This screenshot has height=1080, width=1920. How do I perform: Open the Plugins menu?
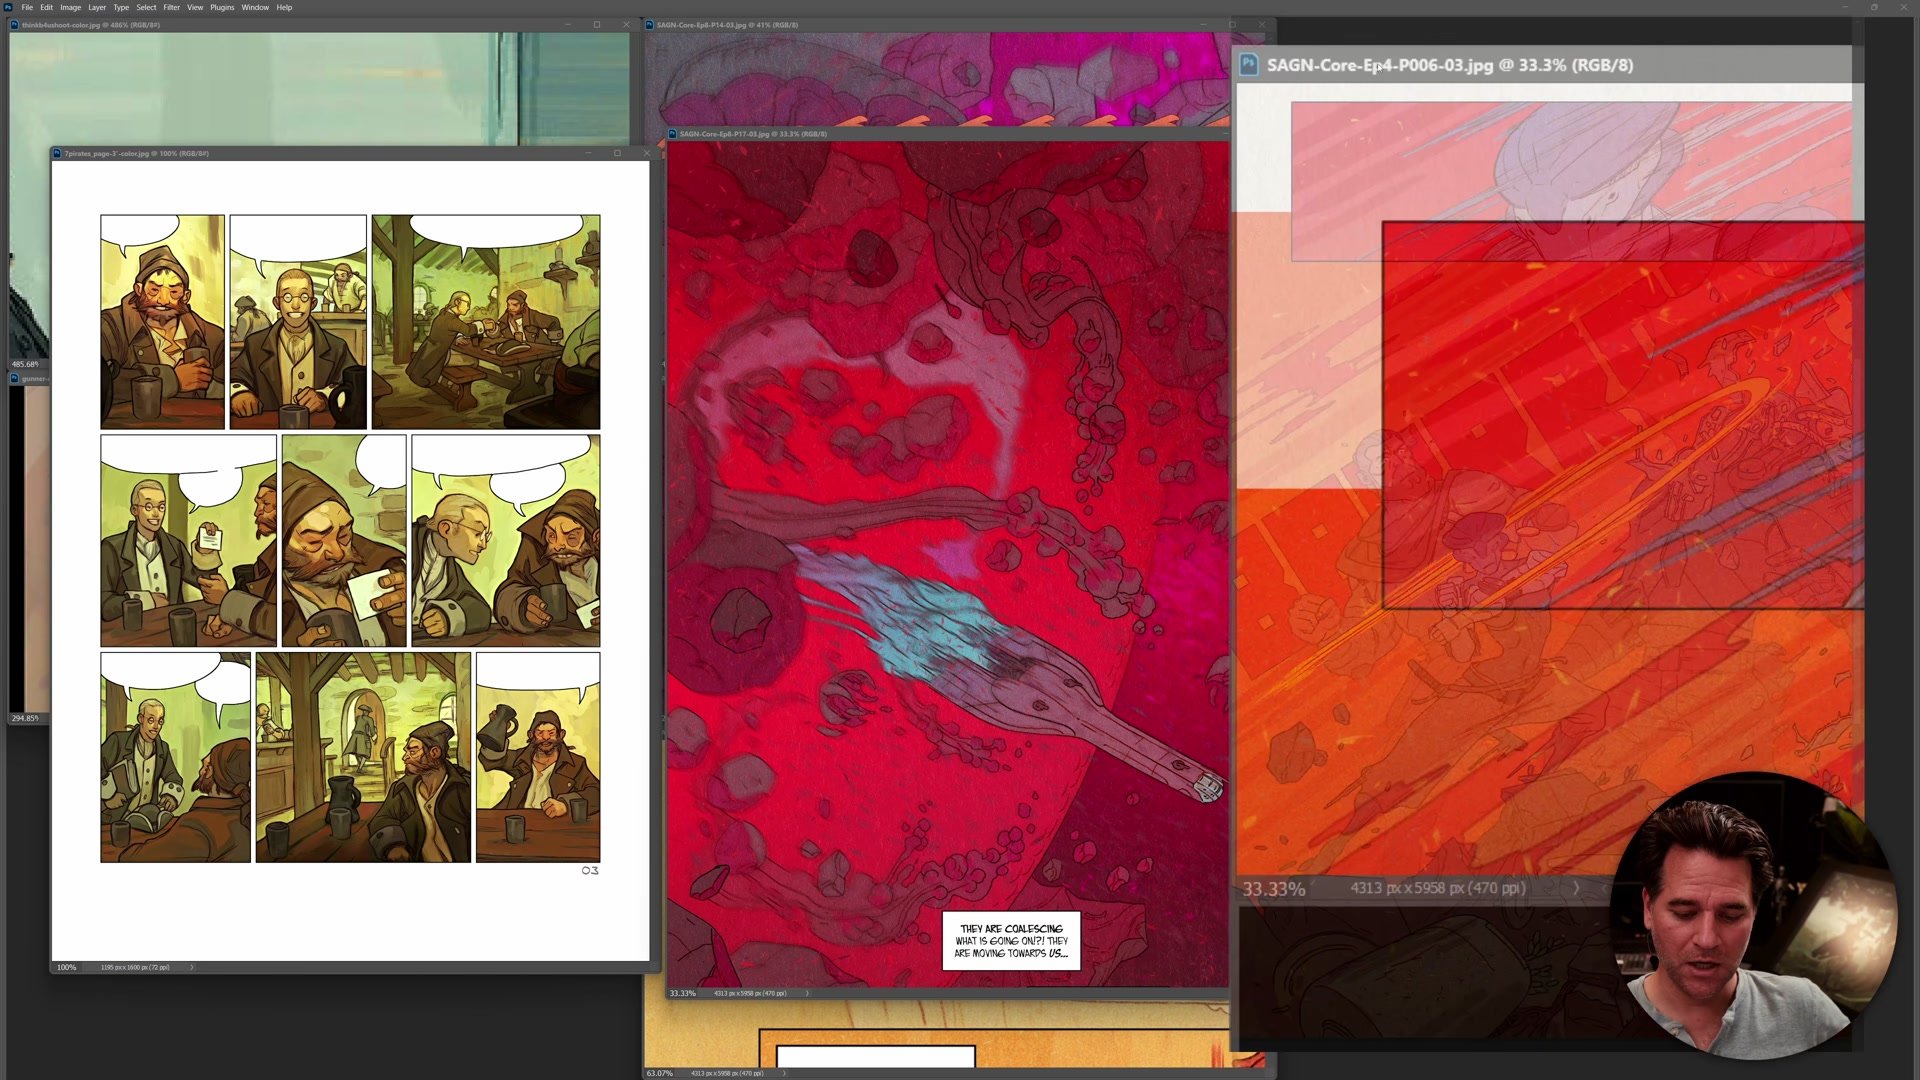point(222,7)
